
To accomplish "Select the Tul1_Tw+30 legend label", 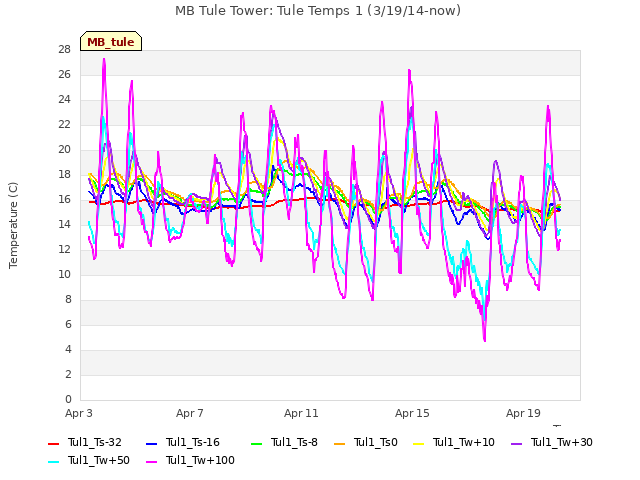I will [562, 442].
